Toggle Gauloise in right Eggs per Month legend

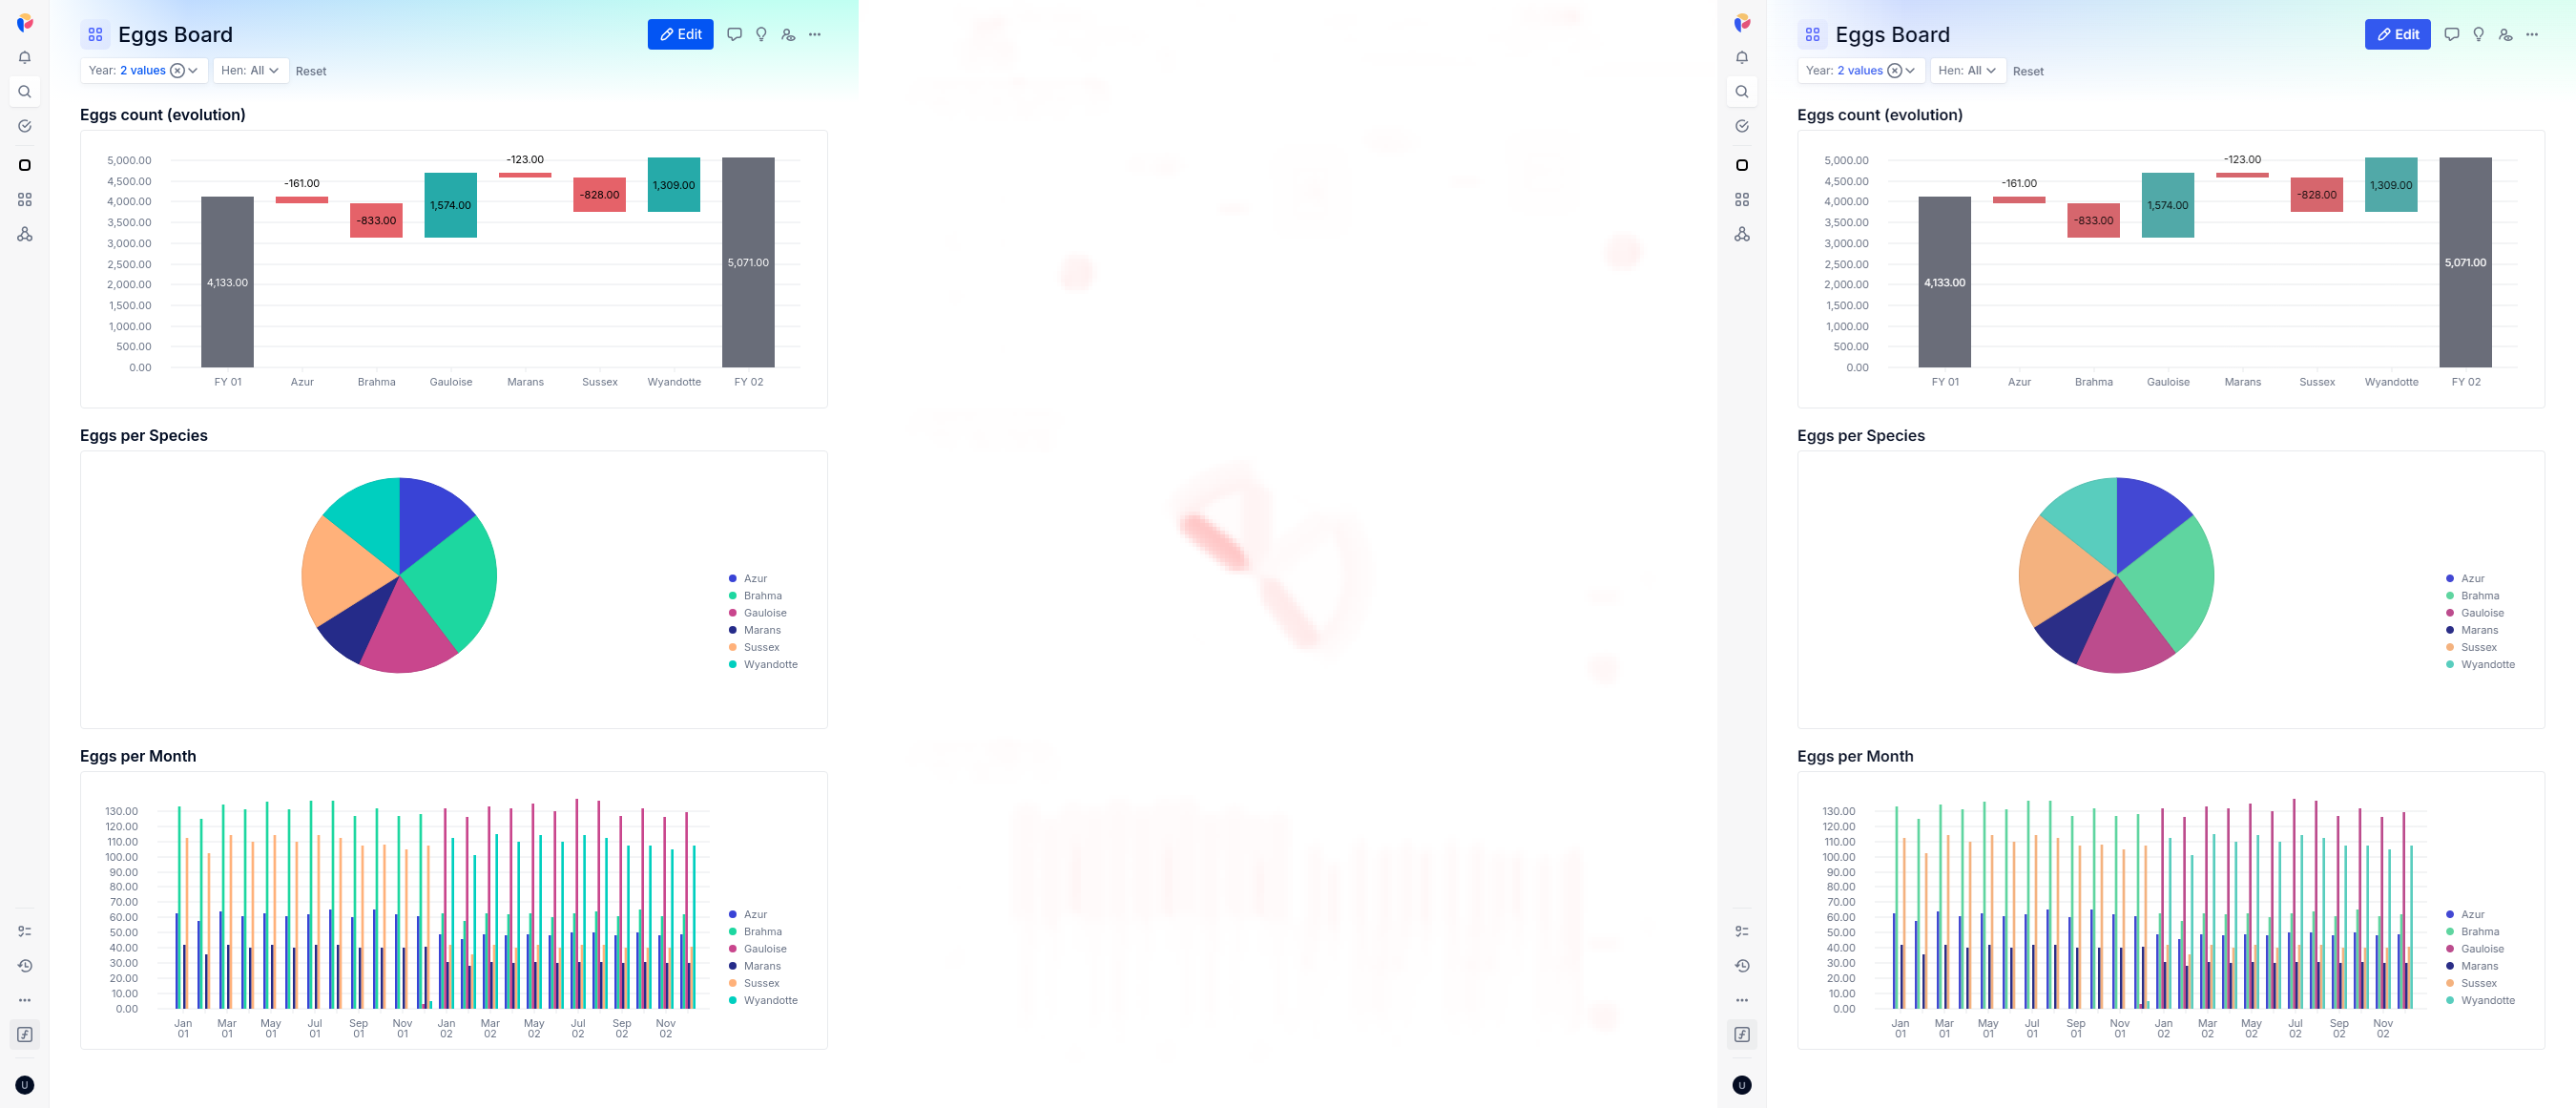(x=2474, y=948)
